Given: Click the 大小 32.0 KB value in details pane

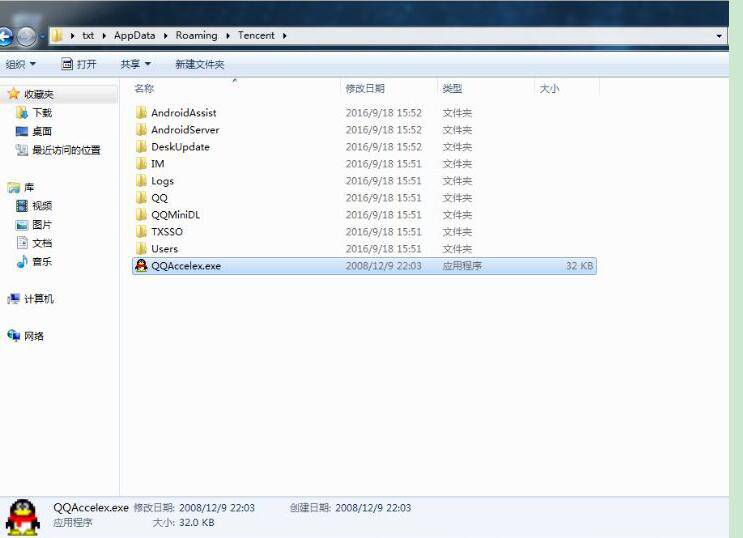Looking at the screenshot, I should click(197, 522).
